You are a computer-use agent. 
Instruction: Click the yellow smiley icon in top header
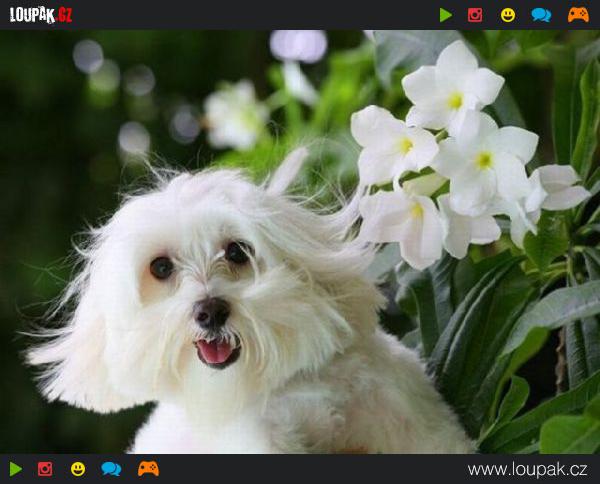[508, 15]
